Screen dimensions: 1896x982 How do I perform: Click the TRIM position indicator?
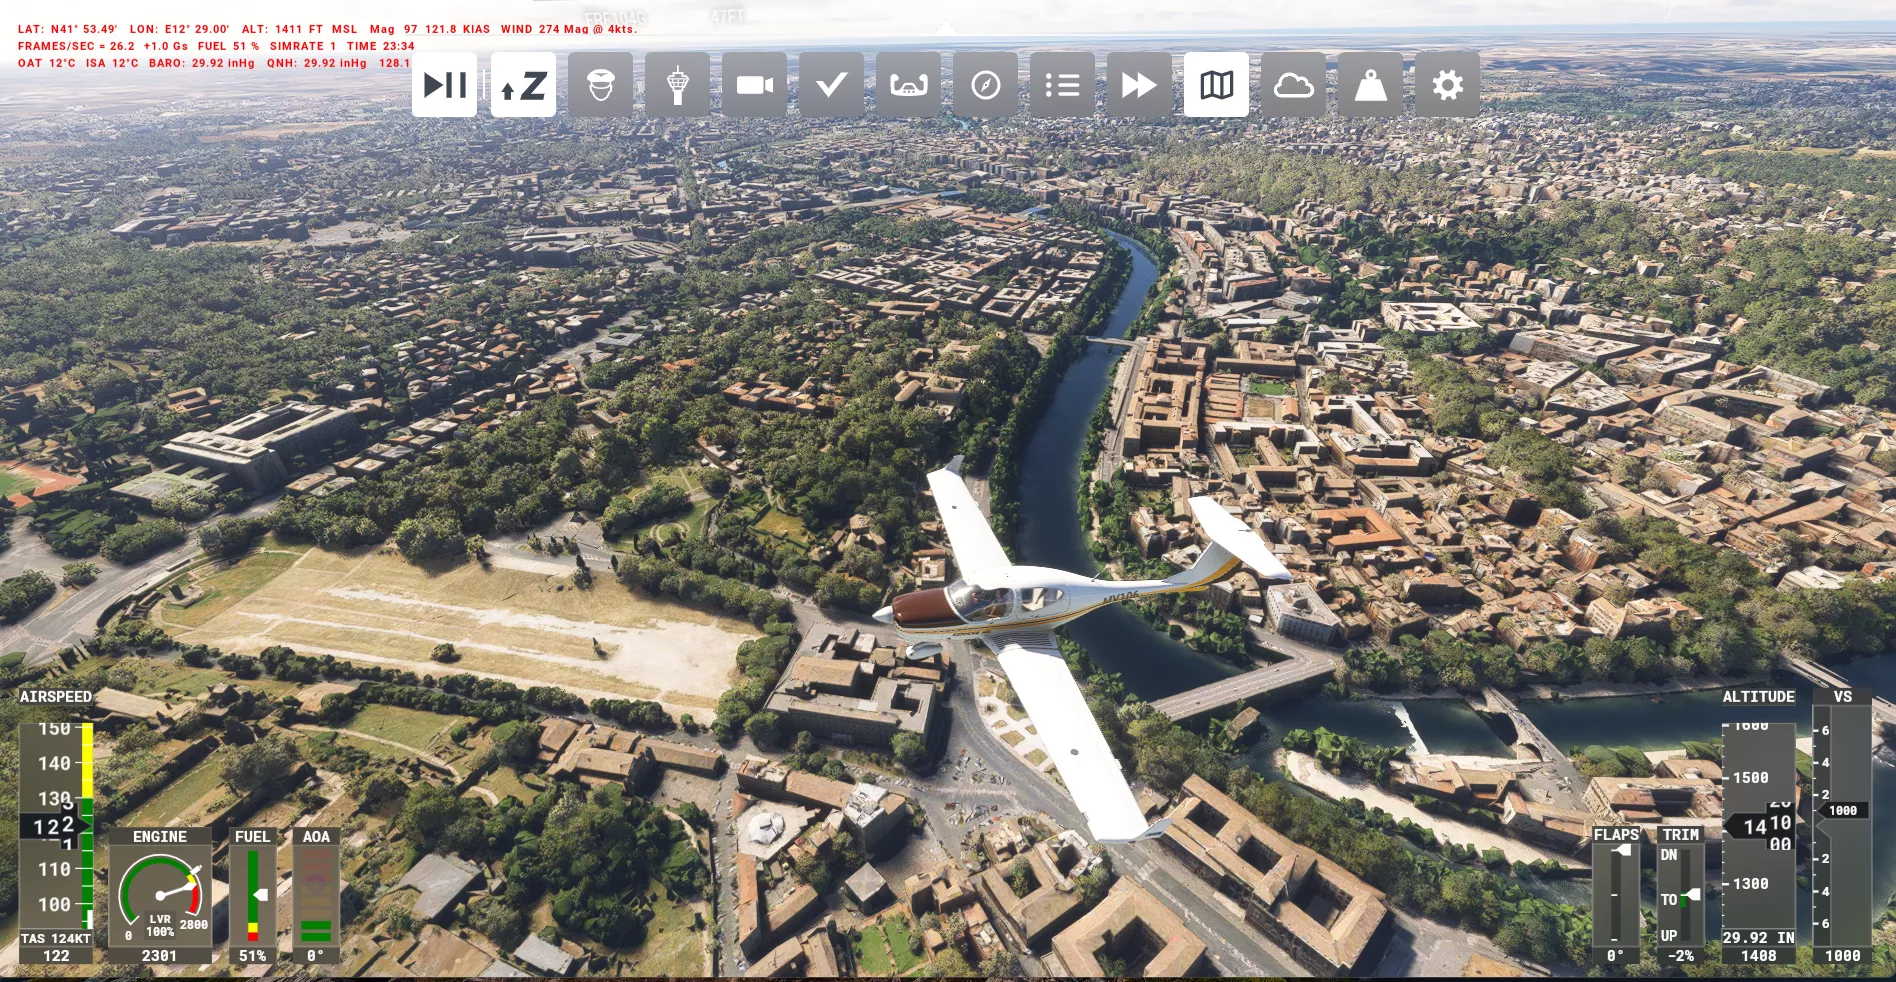pyautogui.click(x=1681, y=894)
